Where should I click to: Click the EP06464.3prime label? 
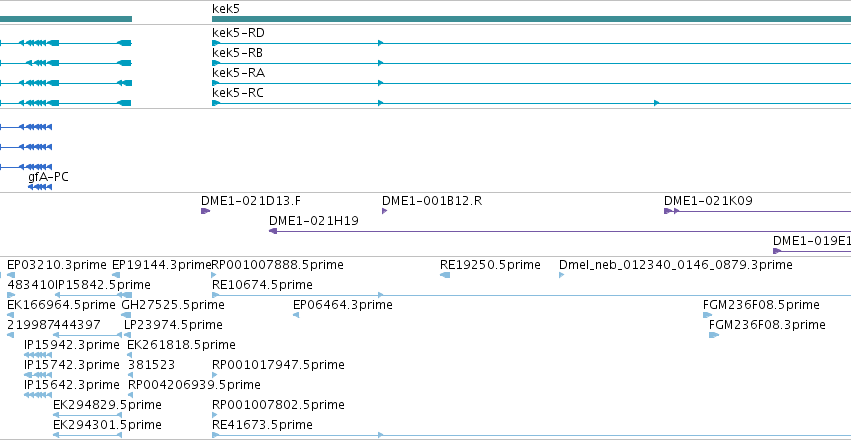(342, 305)
